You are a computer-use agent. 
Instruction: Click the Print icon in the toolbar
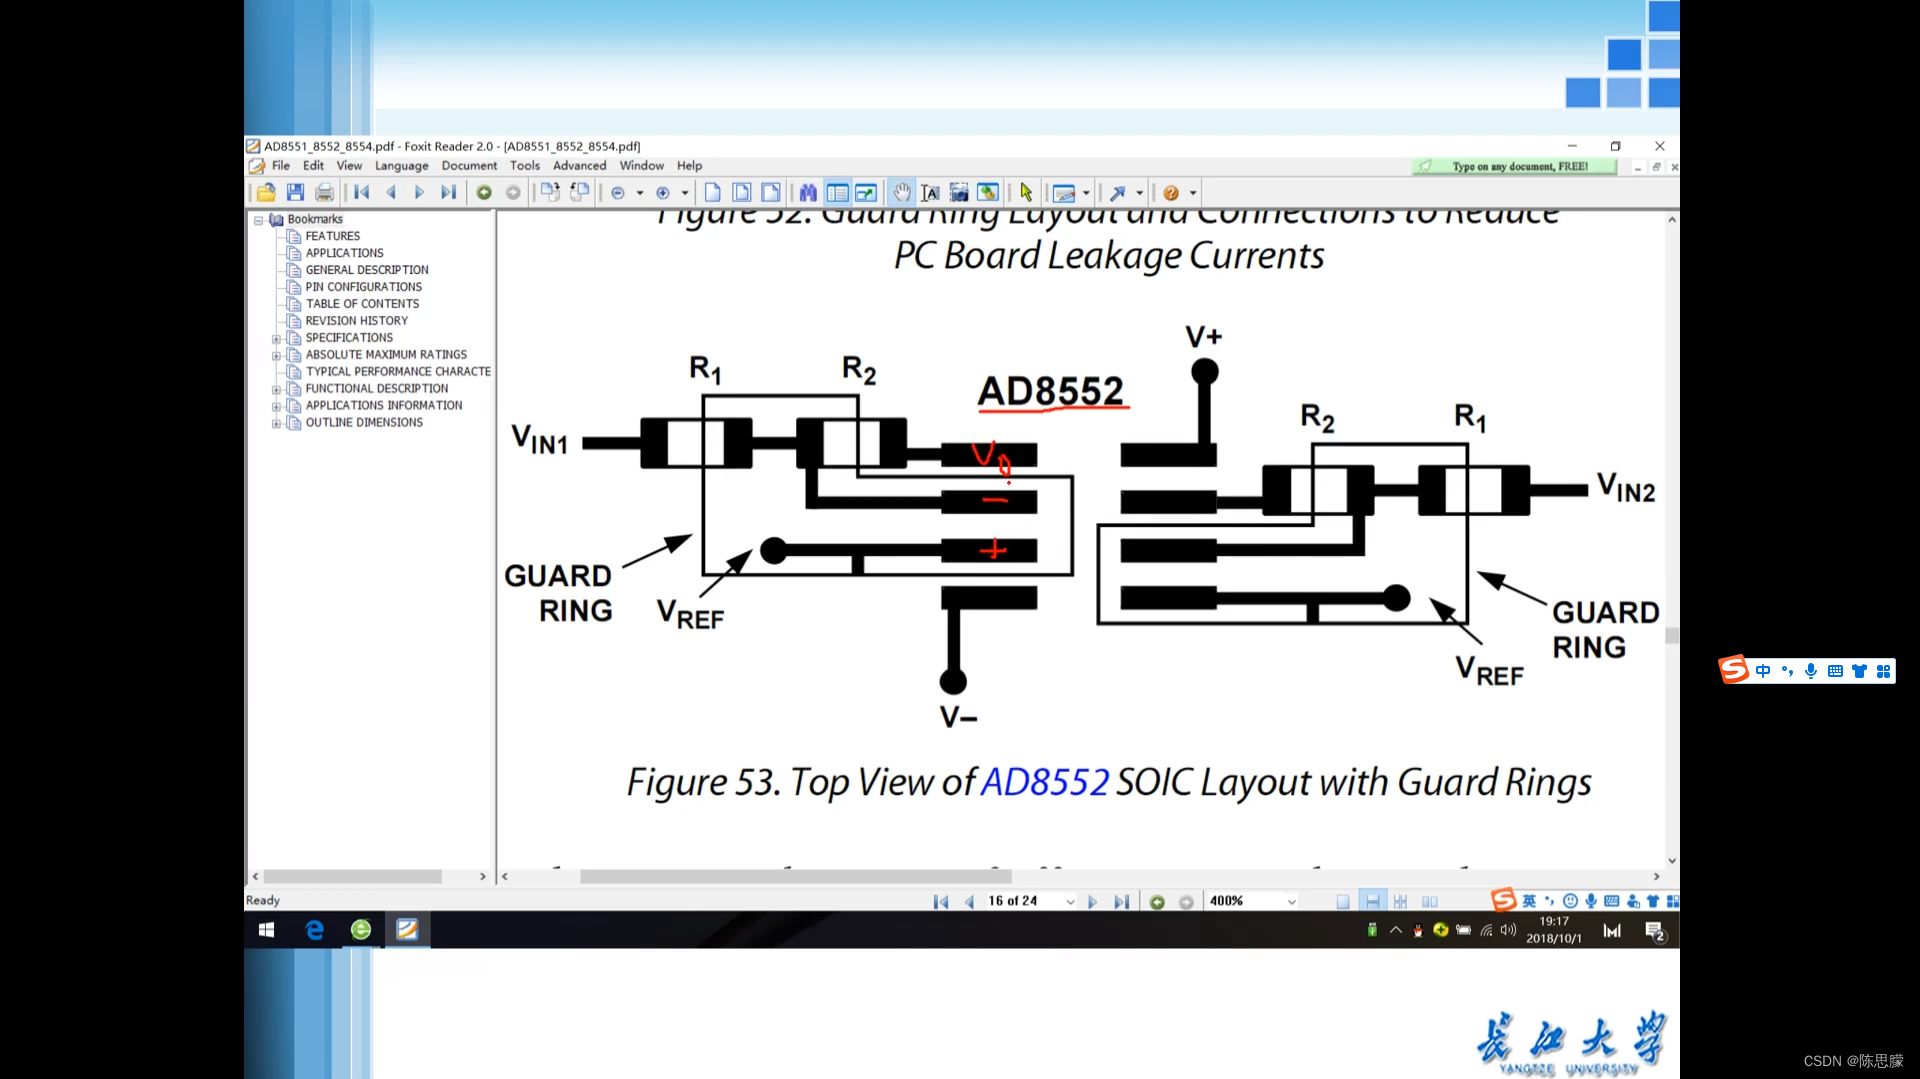(324, 193)
